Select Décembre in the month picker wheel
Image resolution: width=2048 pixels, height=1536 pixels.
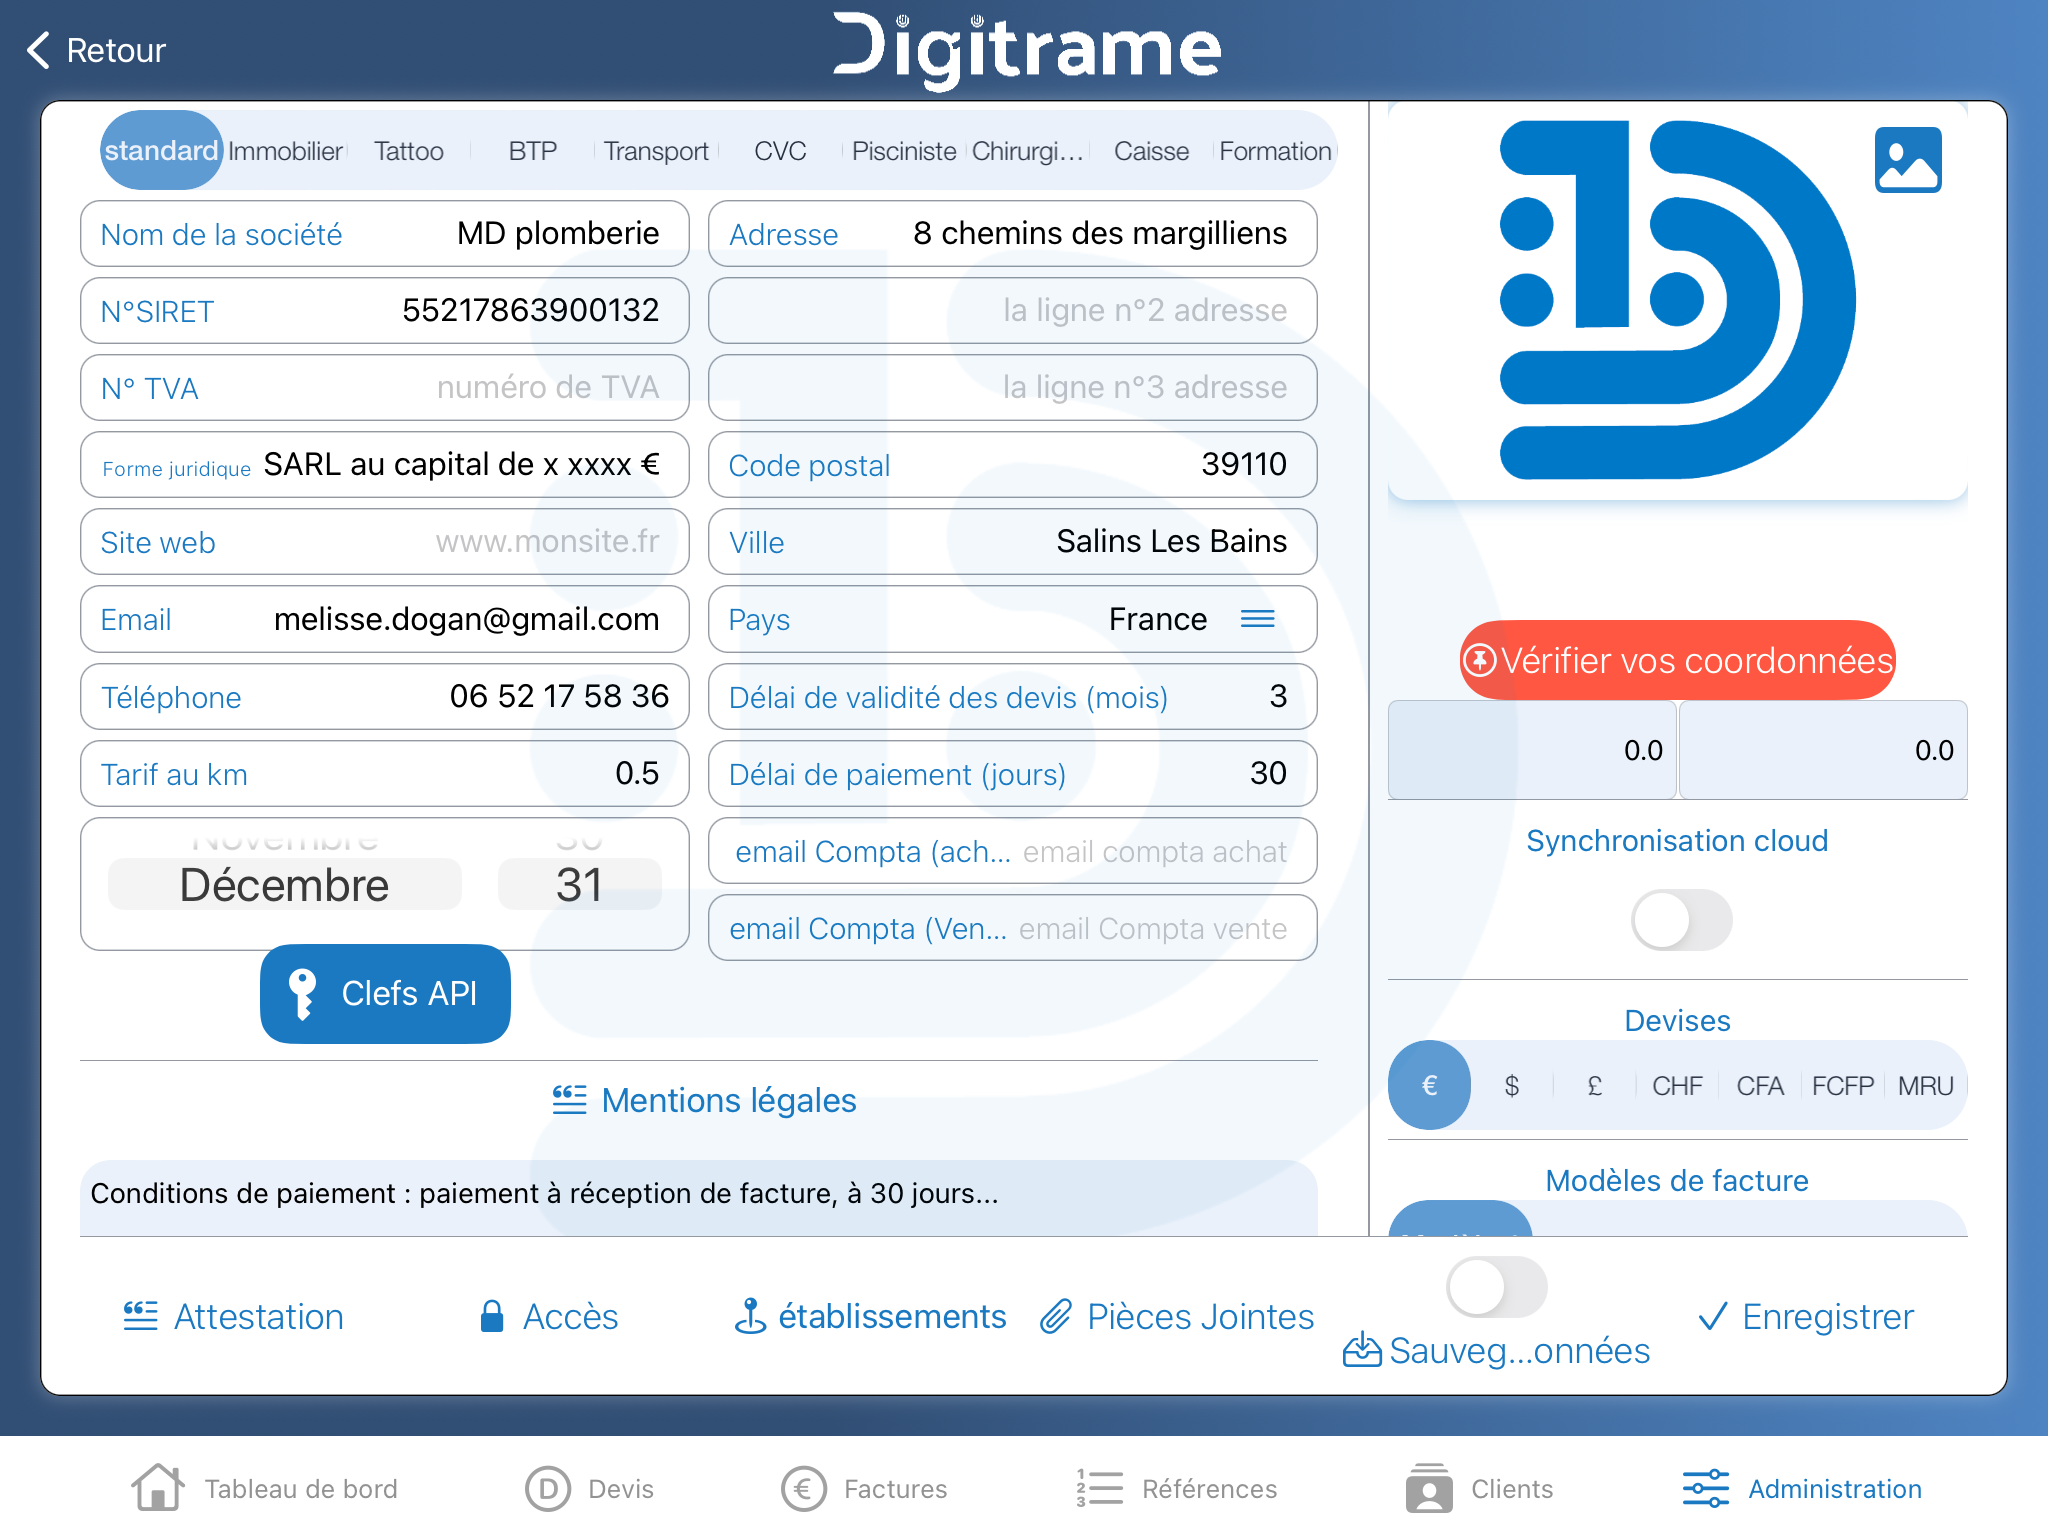pos(285,885)
